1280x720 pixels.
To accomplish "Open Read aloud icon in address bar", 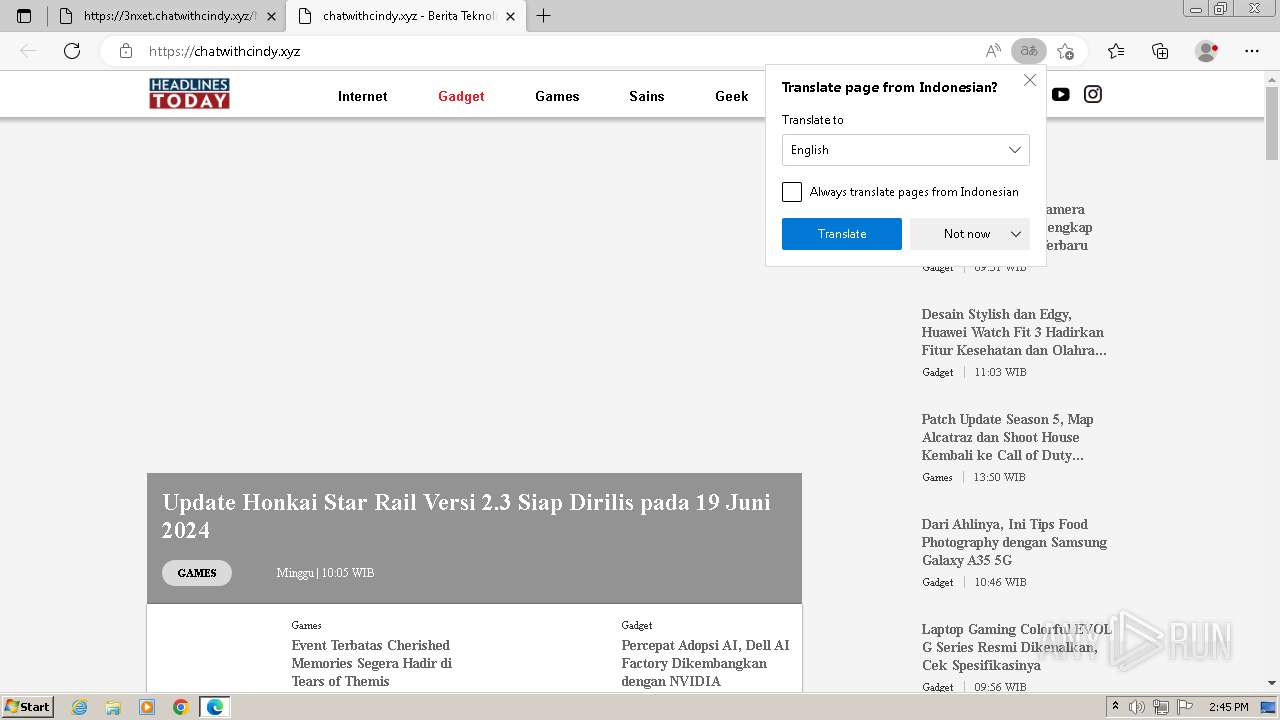I will (993, 51).
